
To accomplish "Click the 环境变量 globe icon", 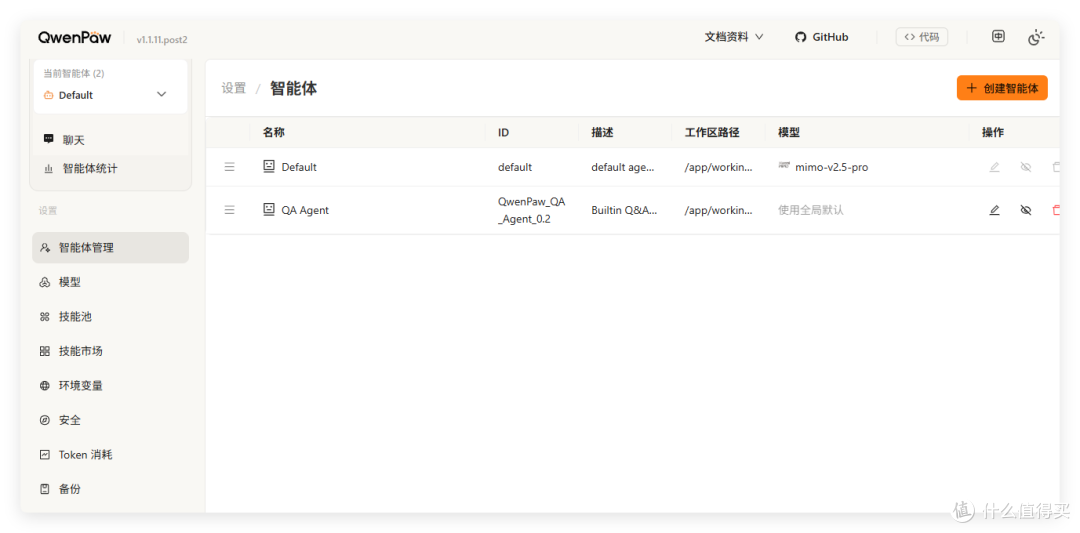I will tap(45, 386).
